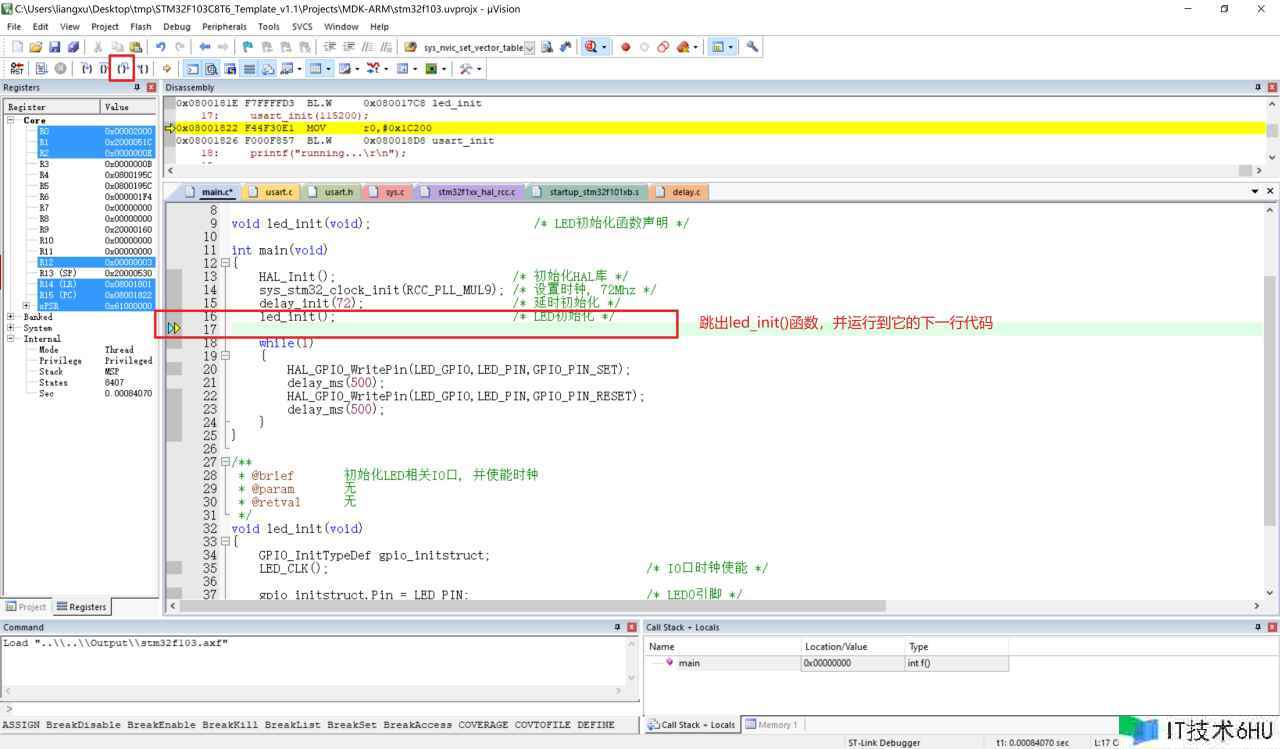Open the Peripherals menu
Viewport: 1280px width, 749px height.
223,27
